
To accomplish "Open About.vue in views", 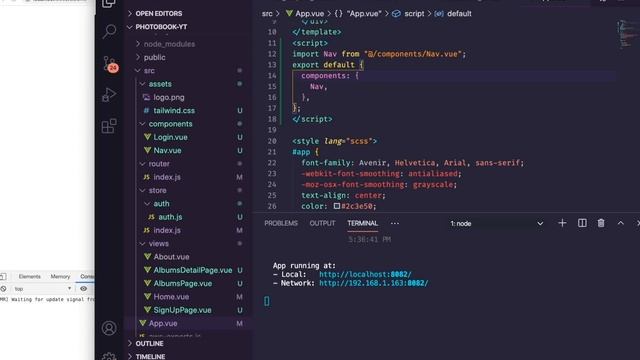I will [171, 257].
